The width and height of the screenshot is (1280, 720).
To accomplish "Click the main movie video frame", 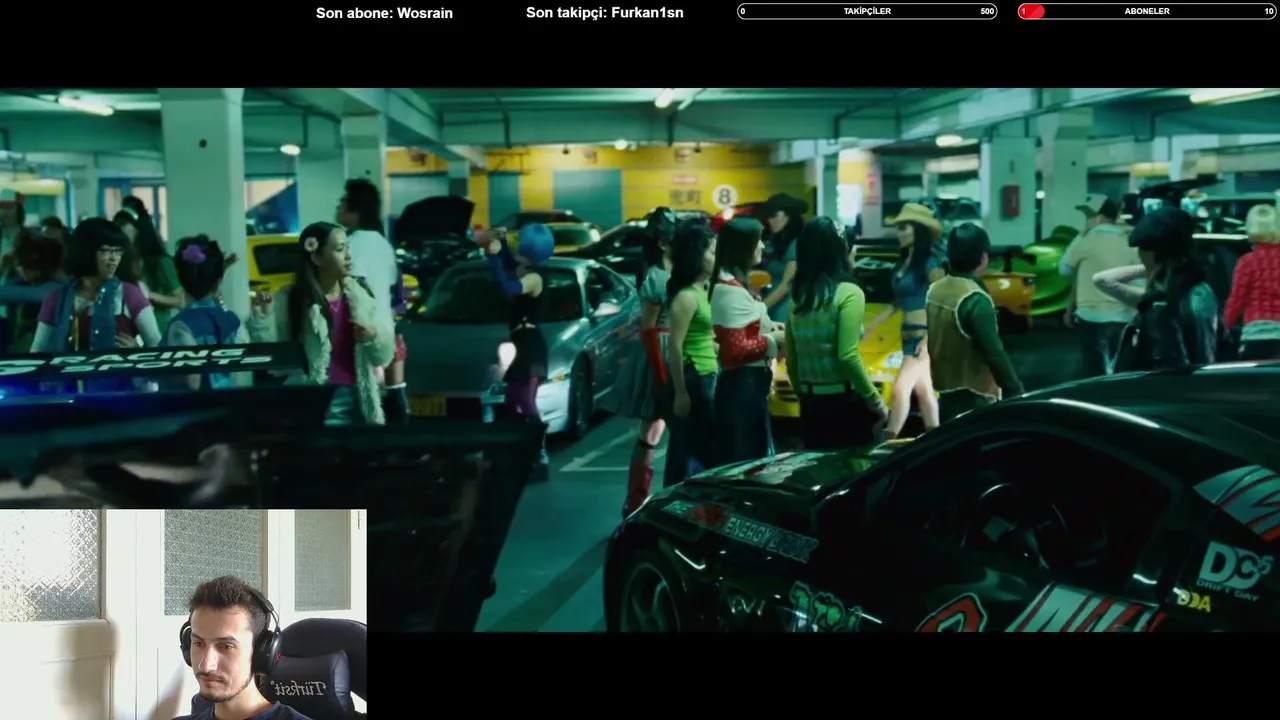I will [x=640, y=360].
